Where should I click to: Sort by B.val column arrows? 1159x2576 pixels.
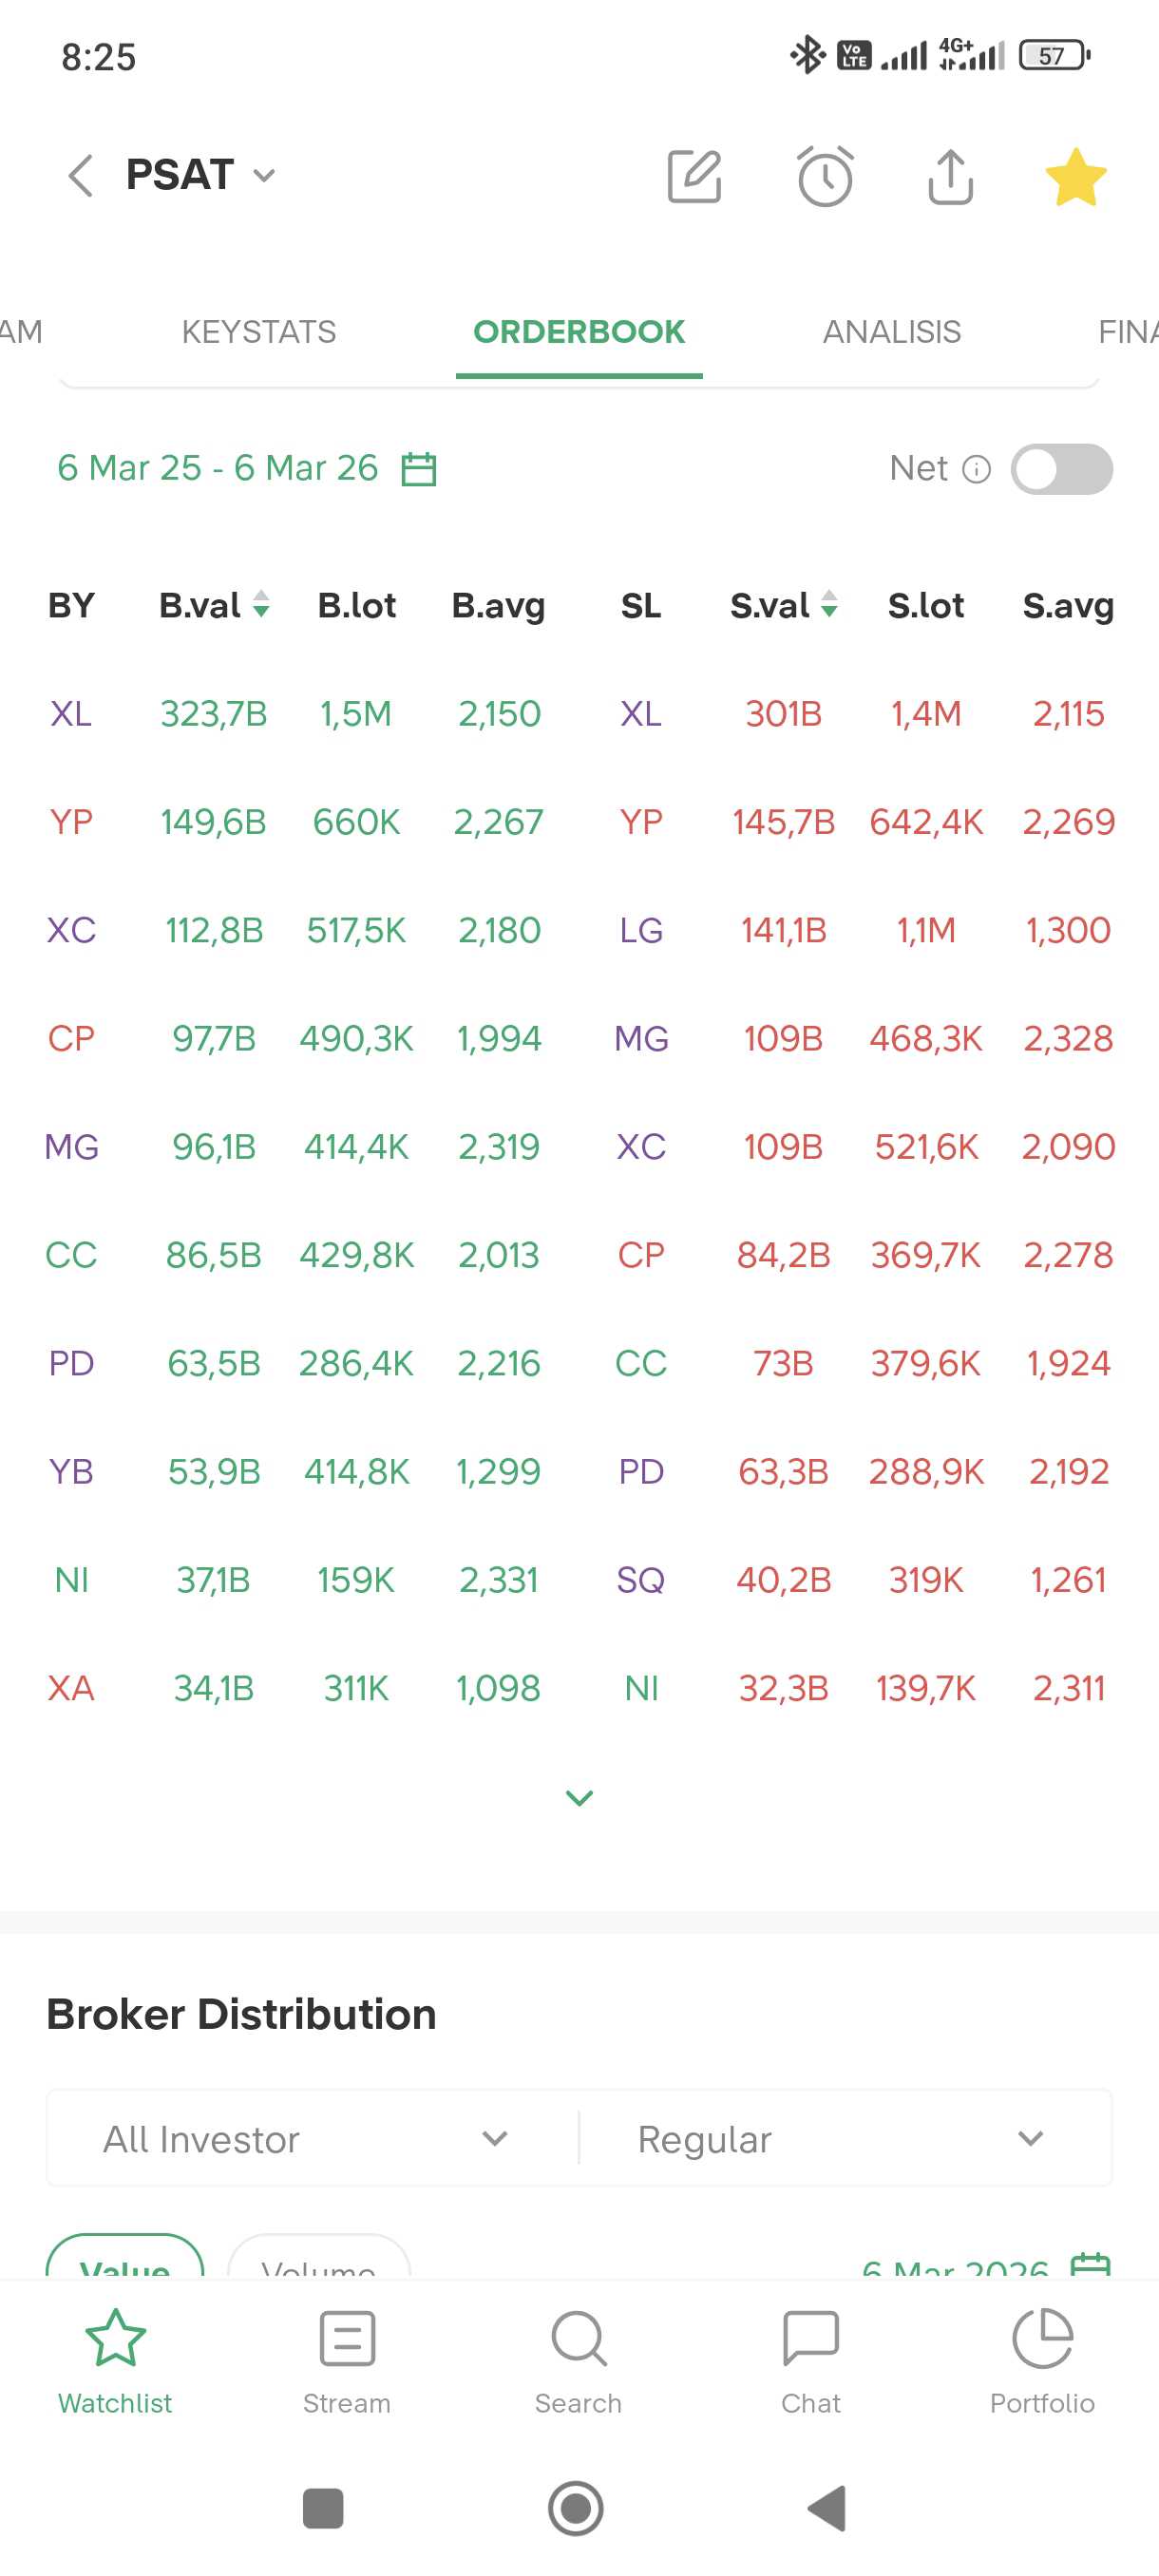pos(261,605)
